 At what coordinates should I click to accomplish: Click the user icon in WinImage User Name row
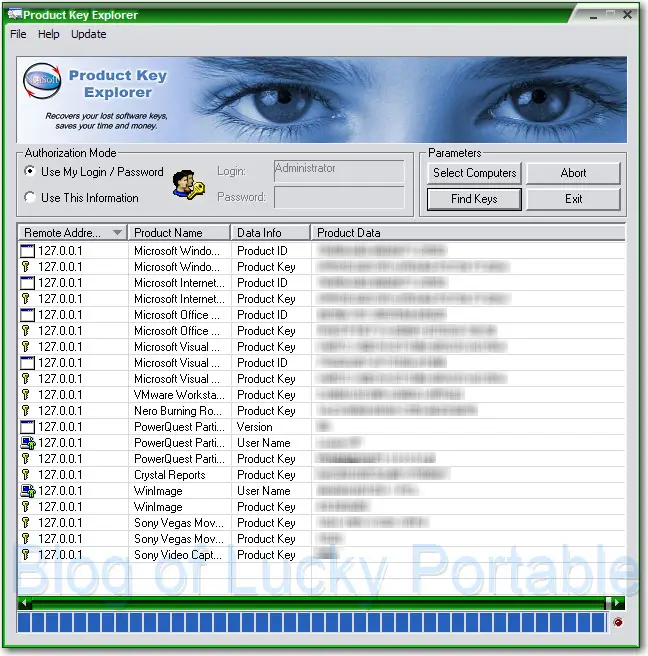click(28, 491)
